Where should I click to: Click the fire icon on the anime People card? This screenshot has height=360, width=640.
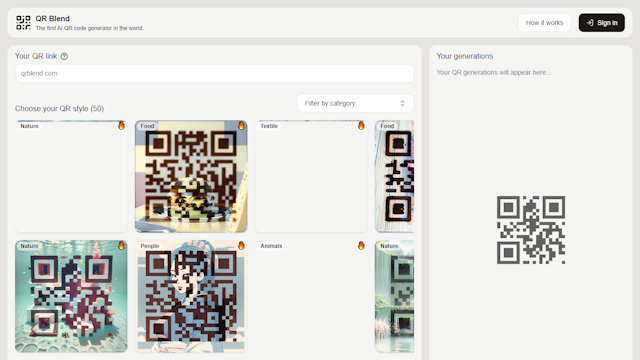click(x=241, y=245)
